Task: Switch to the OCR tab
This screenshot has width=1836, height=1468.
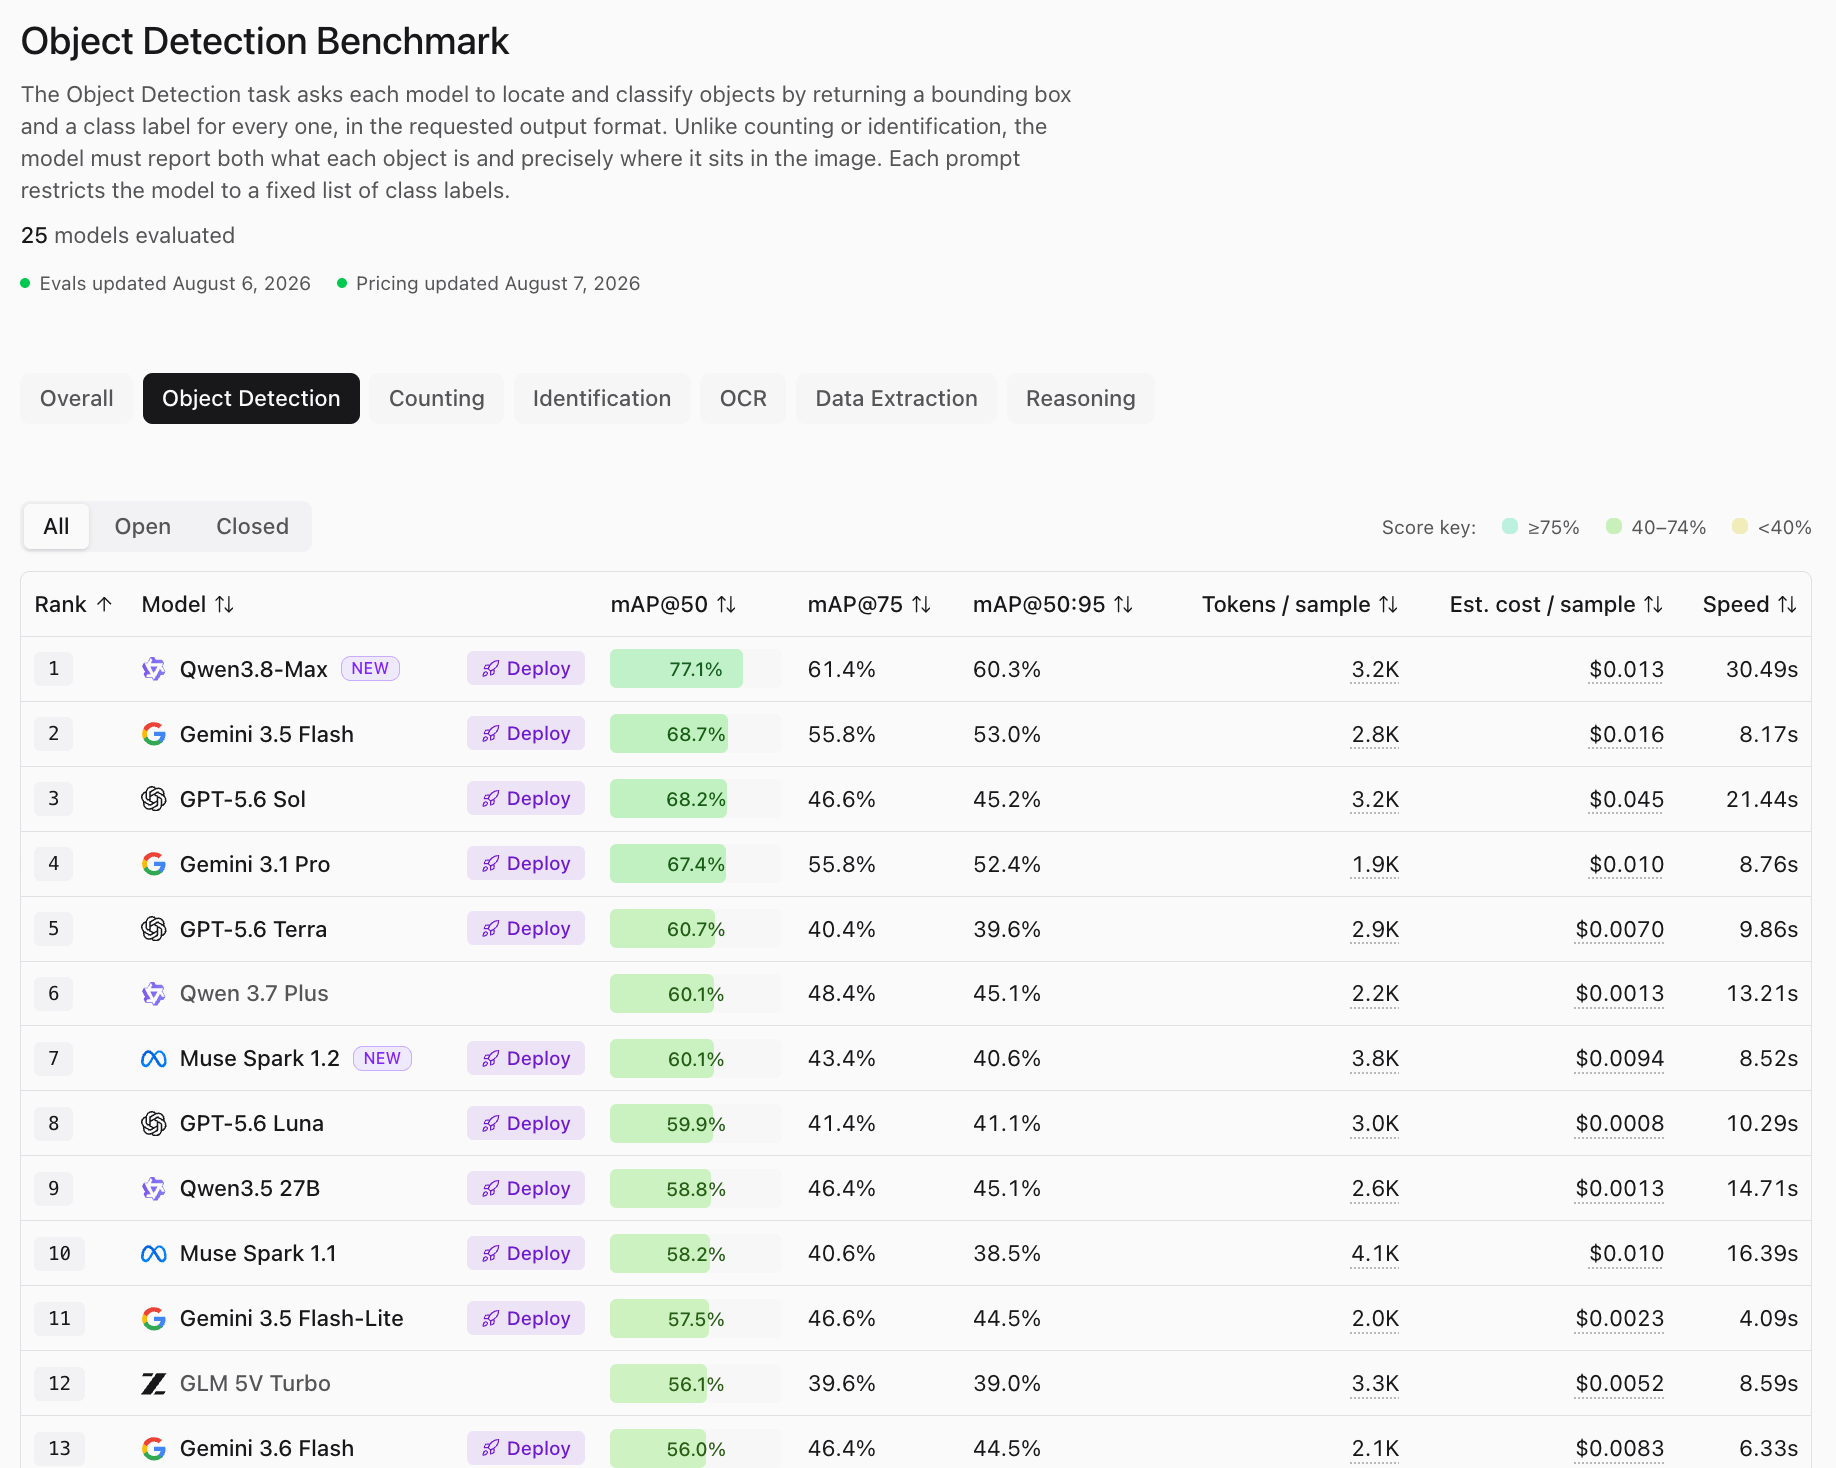Action: (x=743, y=399)
